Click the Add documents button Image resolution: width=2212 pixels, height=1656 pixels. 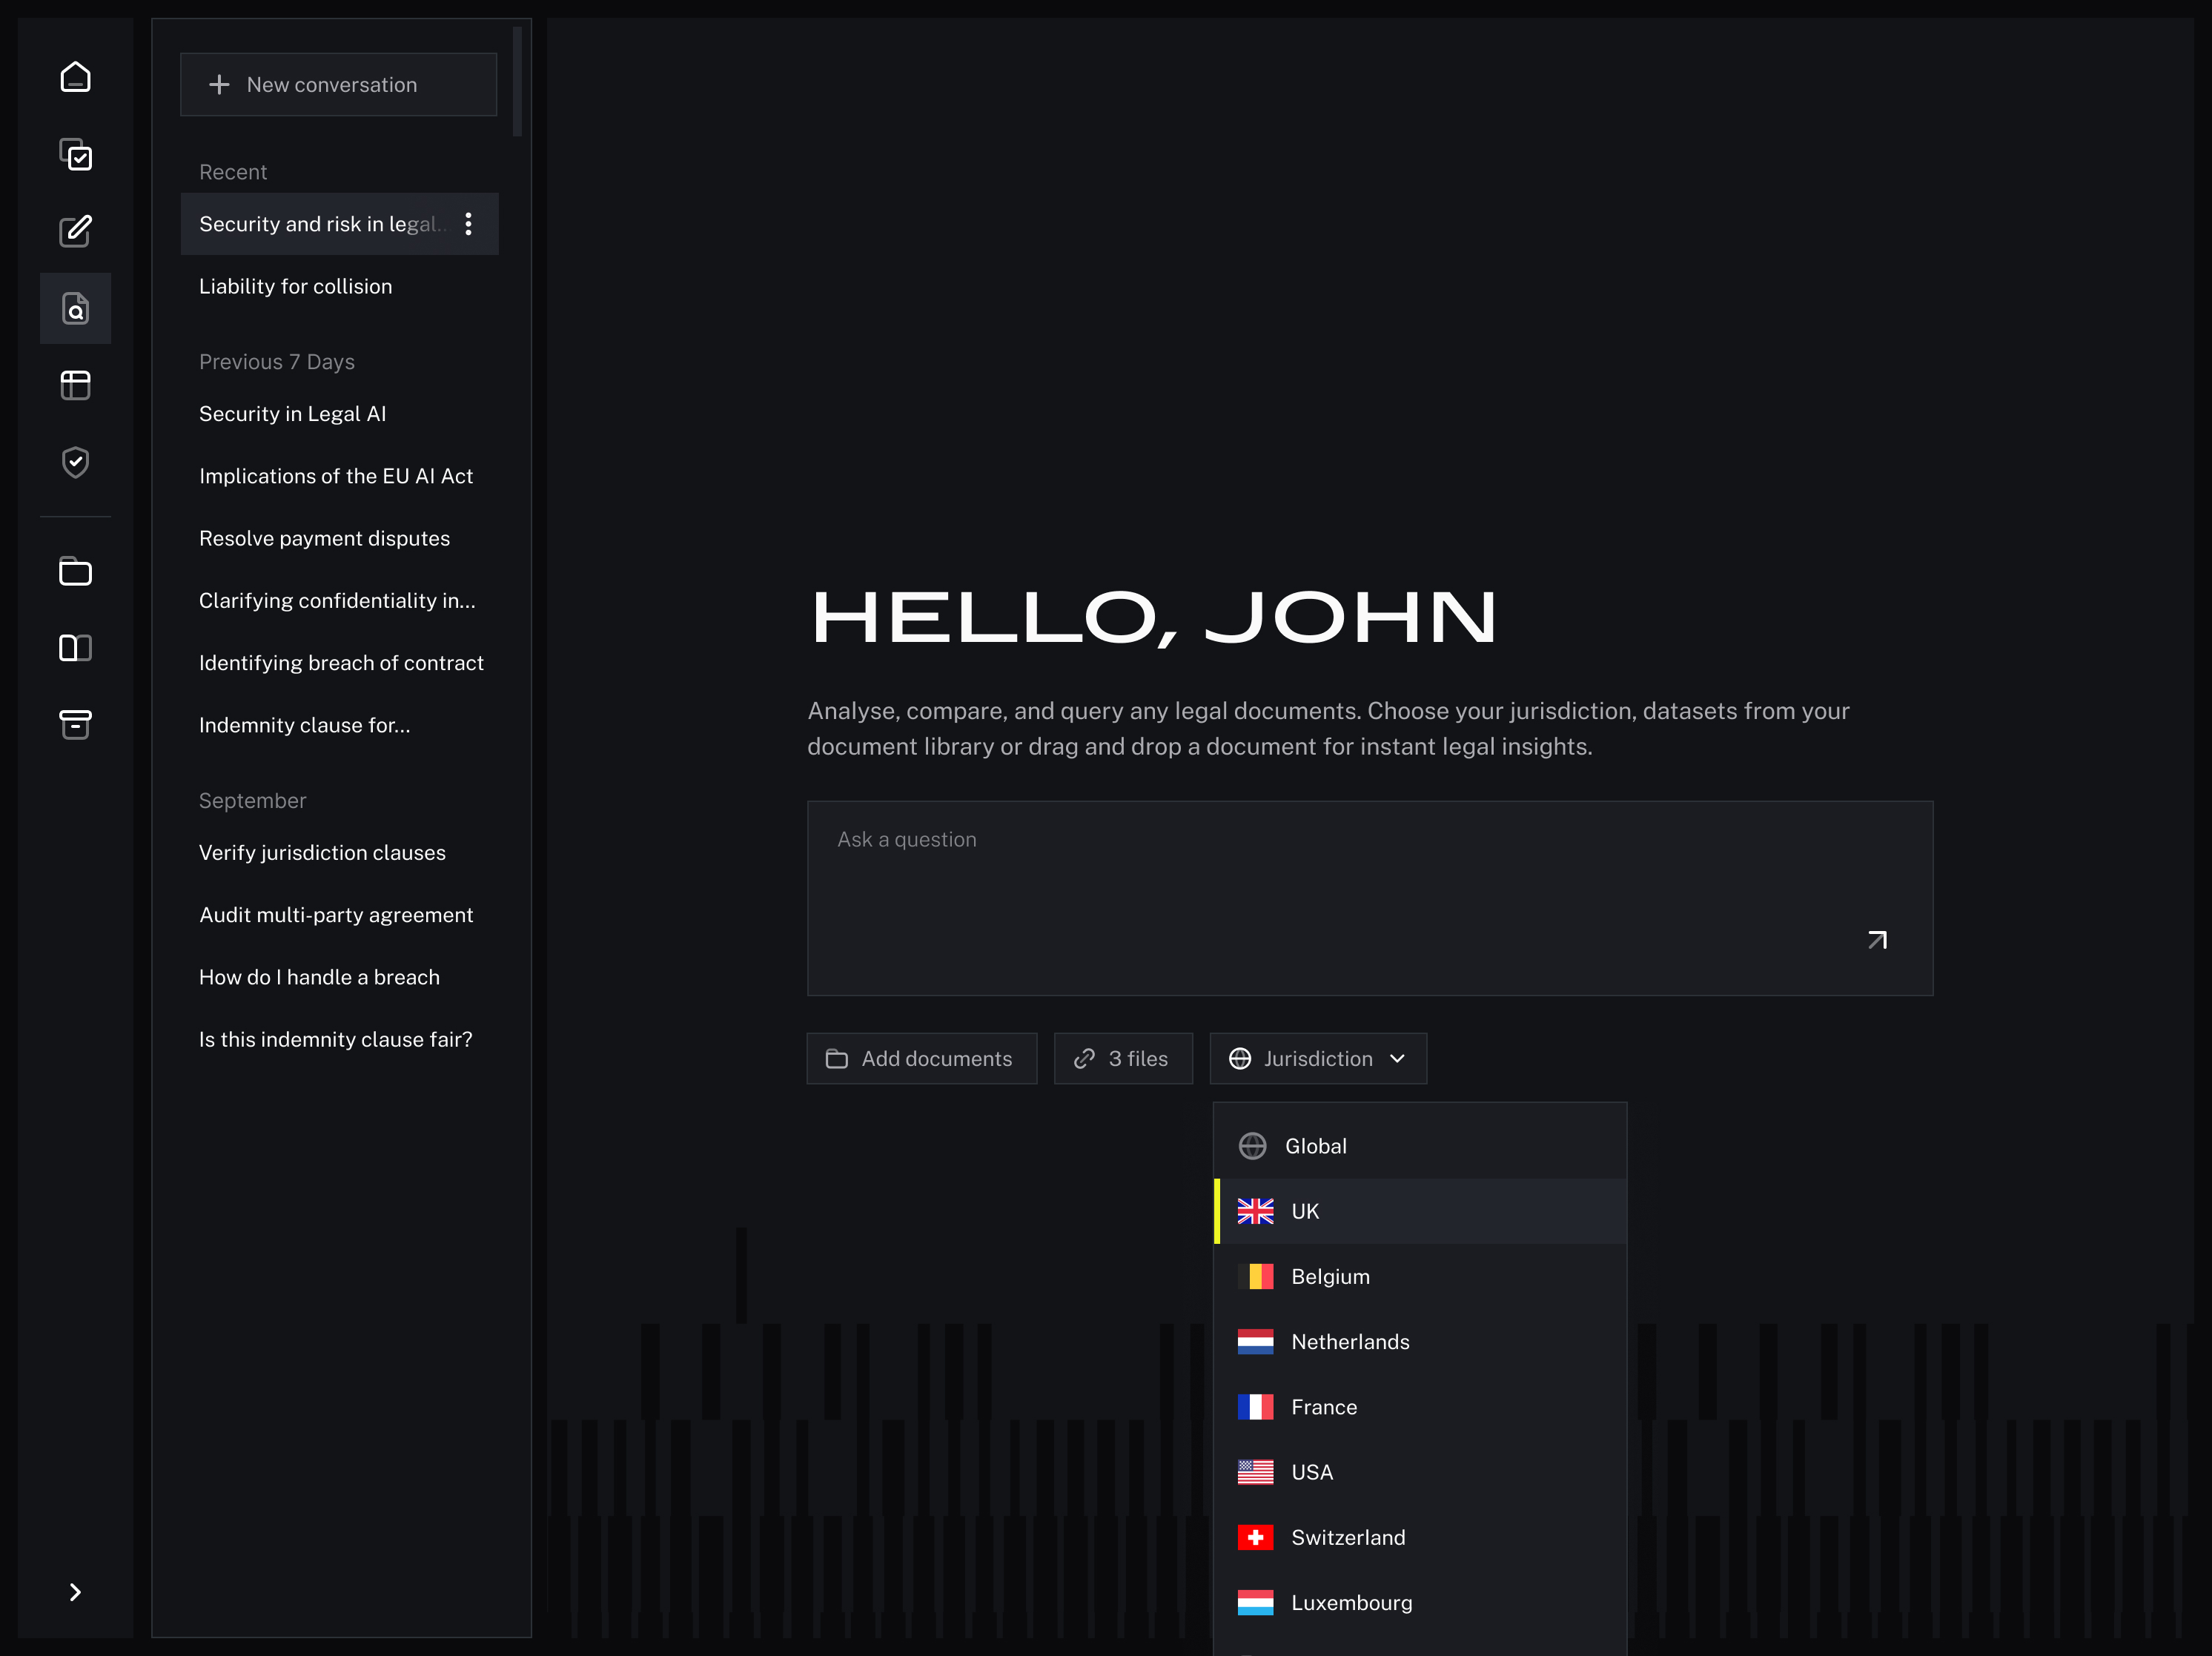921,1059
